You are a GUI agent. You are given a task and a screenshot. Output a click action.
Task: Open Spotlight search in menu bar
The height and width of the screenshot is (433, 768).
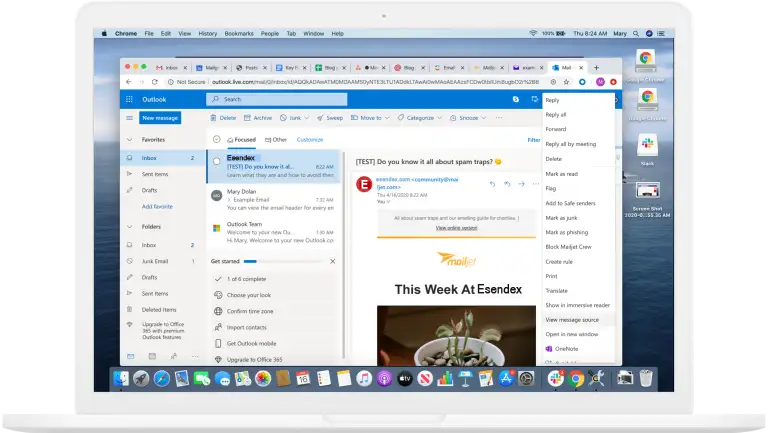tap(636, 34)
